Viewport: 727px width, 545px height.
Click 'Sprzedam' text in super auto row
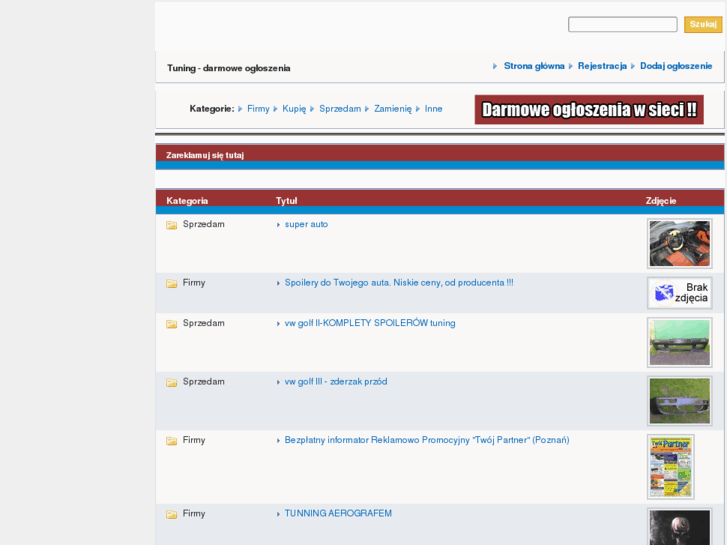(204, 224)
